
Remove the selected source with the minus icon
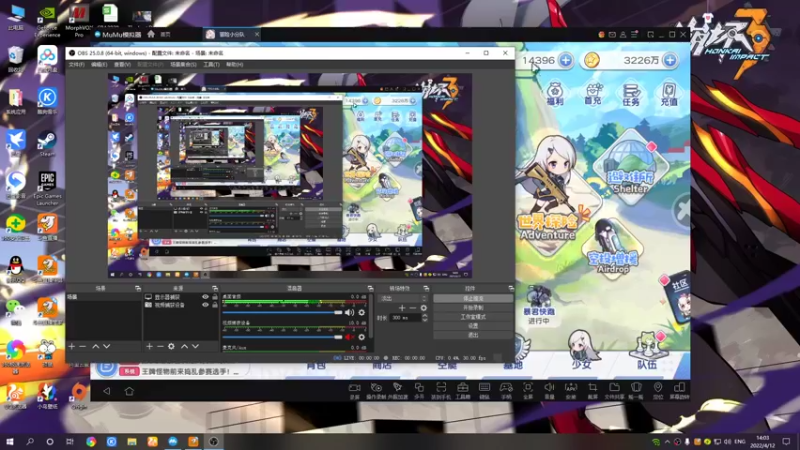click(x=160, y=346)
